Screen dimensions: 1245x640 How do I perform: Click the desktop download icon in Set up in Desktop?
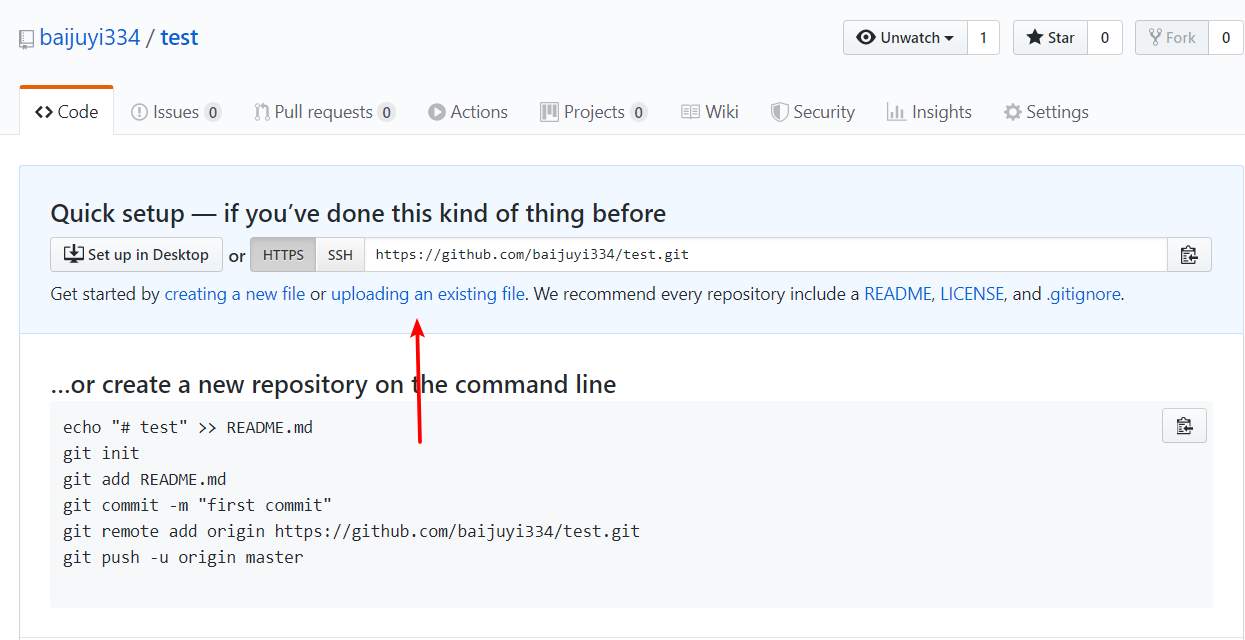pyautogui.click(x=74, y=254)
